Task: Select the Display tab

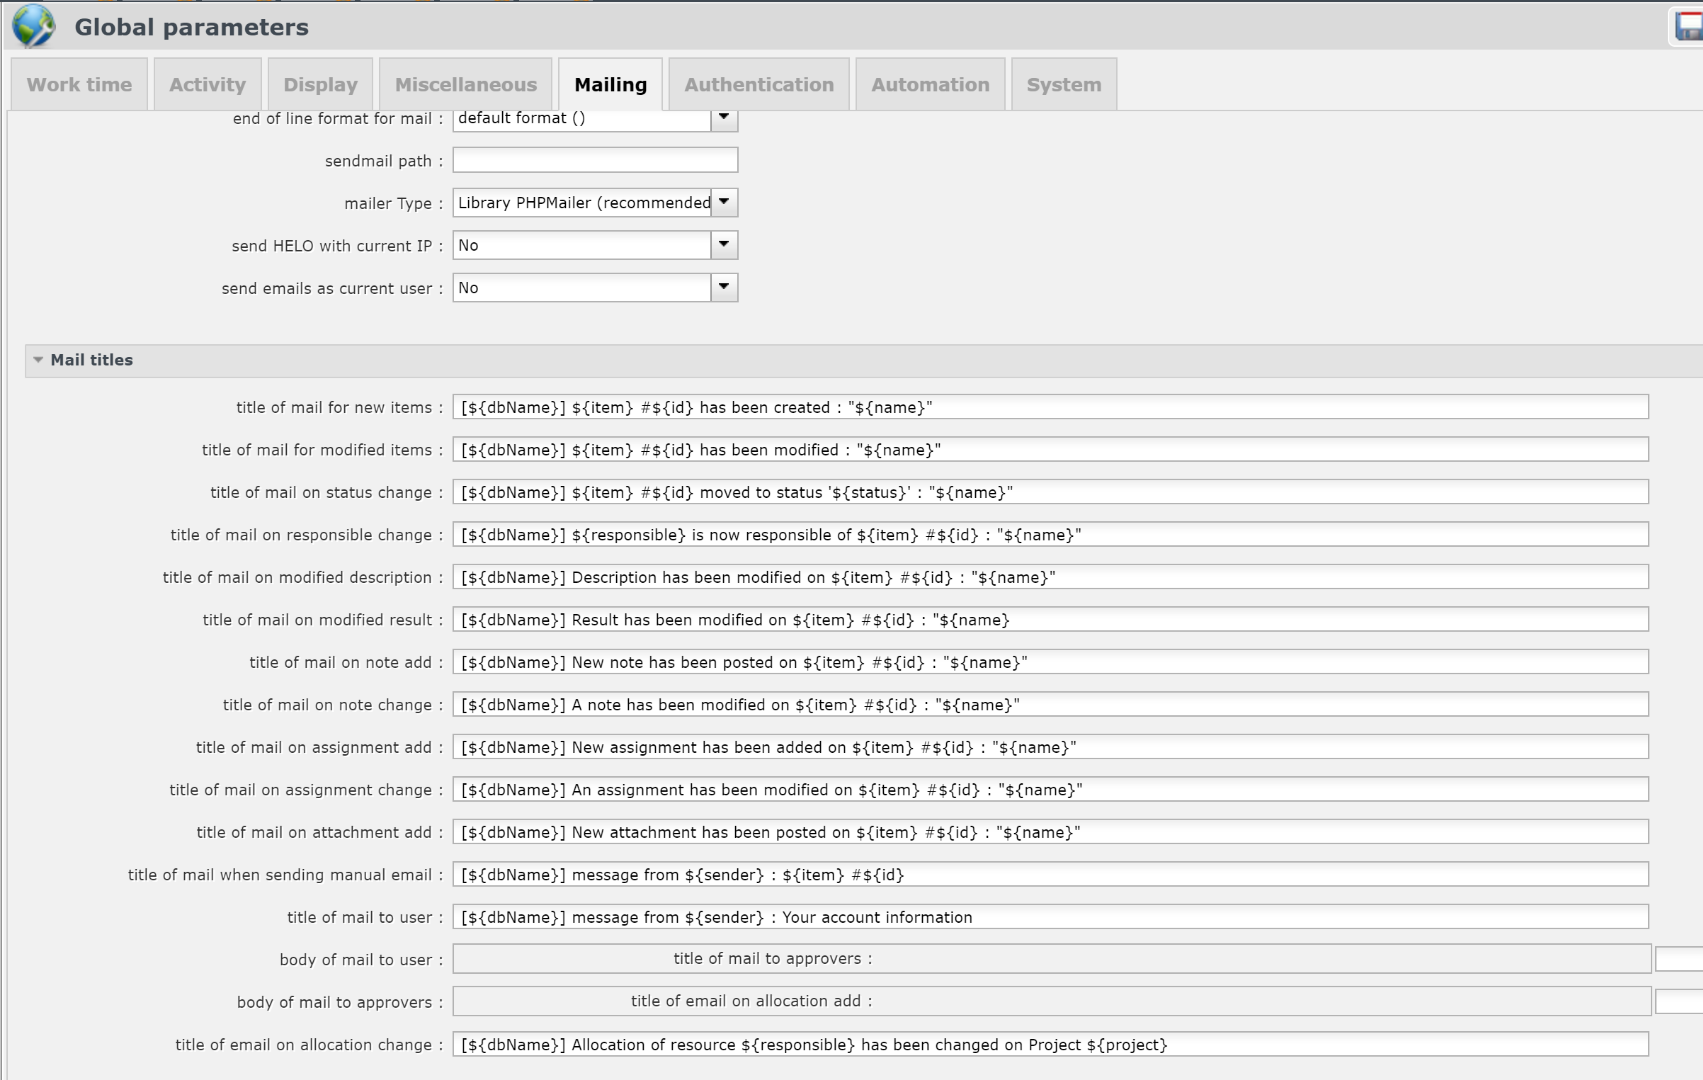Action: point(320,85)
